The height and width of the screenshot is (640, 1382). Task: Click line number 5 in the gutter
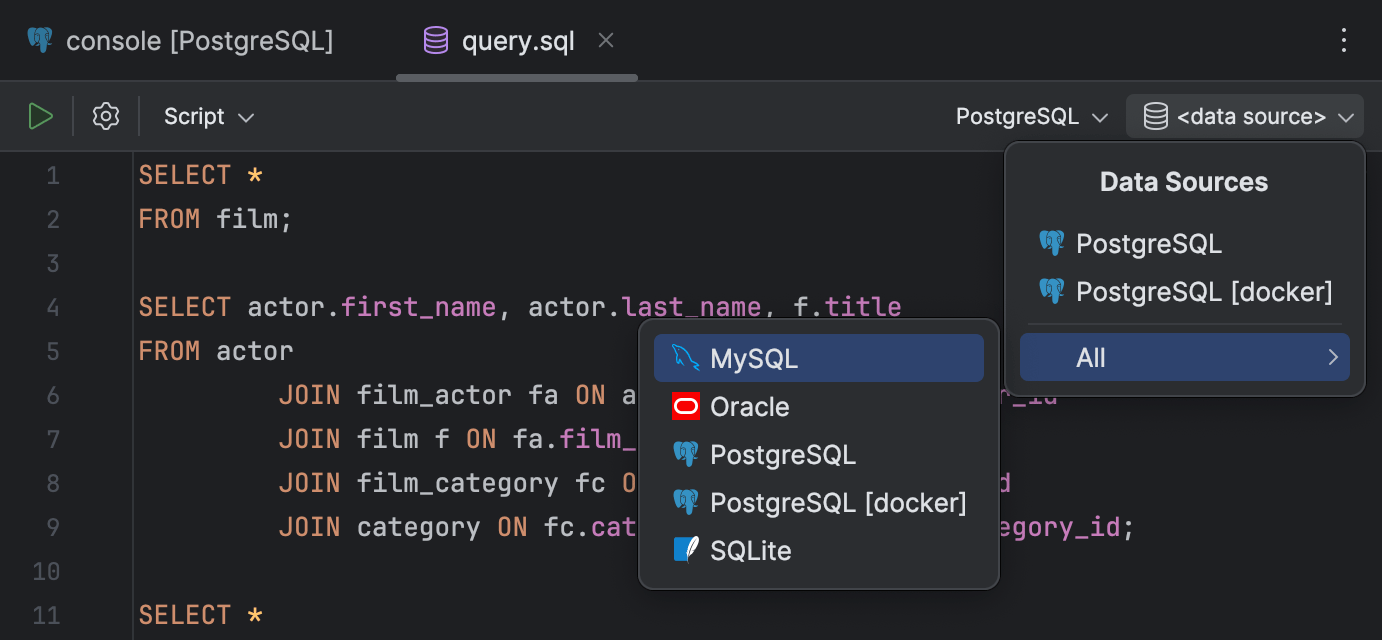[x=53, y=350]
